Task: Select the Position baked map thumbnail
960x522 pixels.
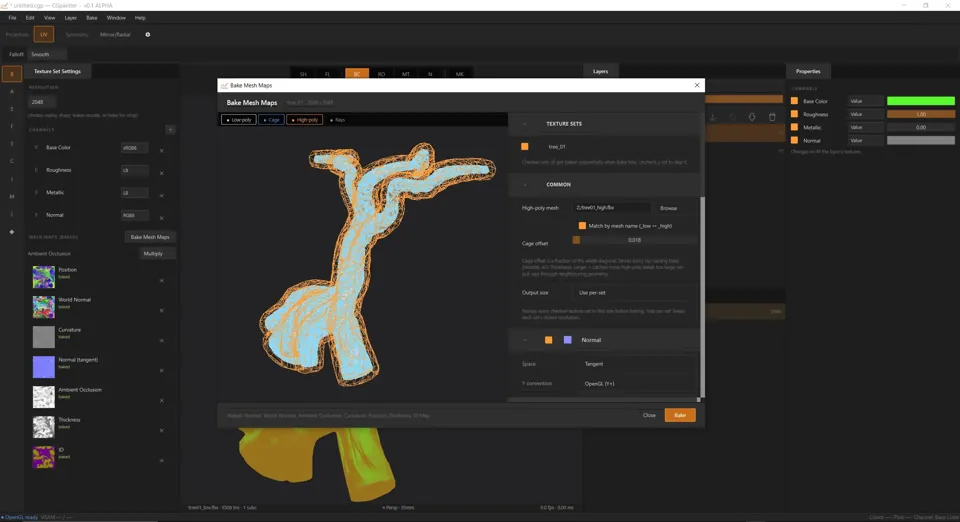Action: [x=43, y=277]
